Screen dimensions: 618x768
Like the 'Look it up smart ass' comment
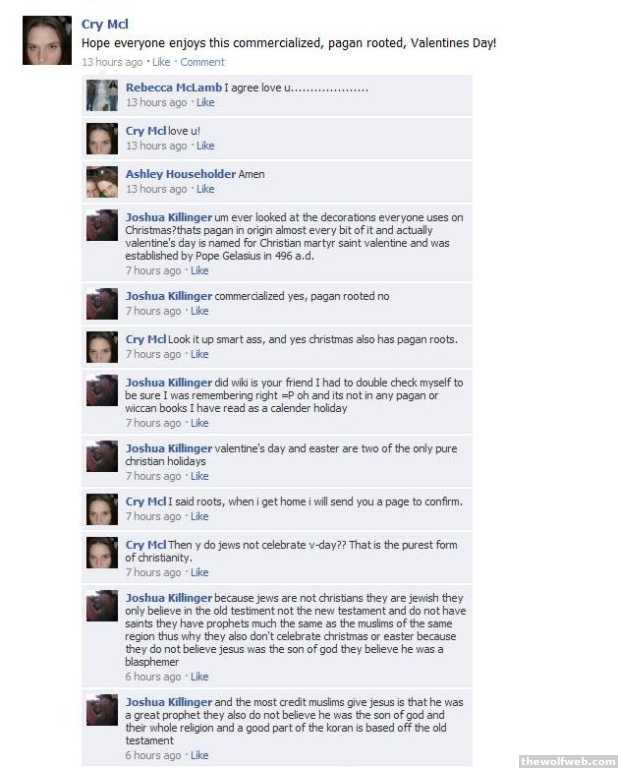pyautogui.click(x=199, y=354)
